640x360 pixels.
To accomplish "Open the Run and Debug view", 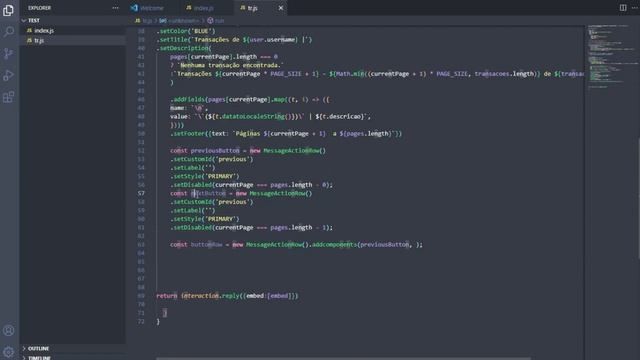I will pyautogui.click(x=8, y=75).
